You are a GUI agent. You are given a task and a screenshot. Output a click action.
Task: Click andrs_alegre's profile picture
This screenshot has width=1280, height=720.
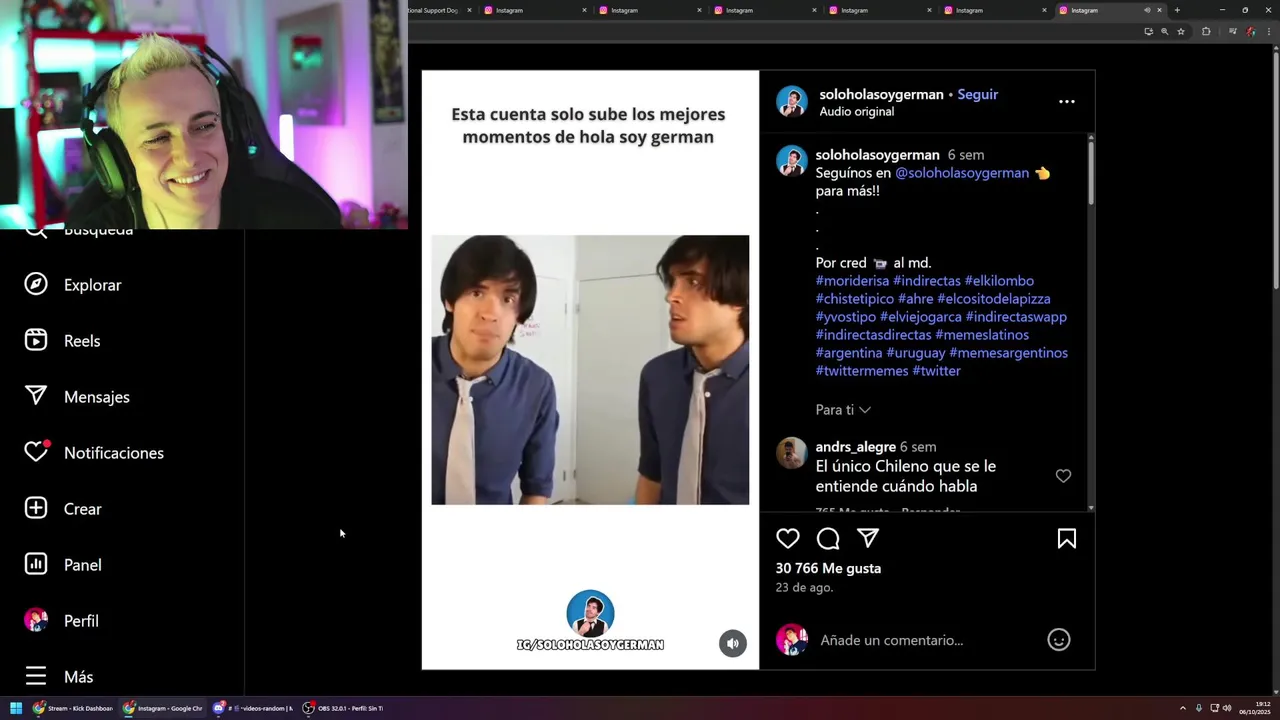pos(792,453)
